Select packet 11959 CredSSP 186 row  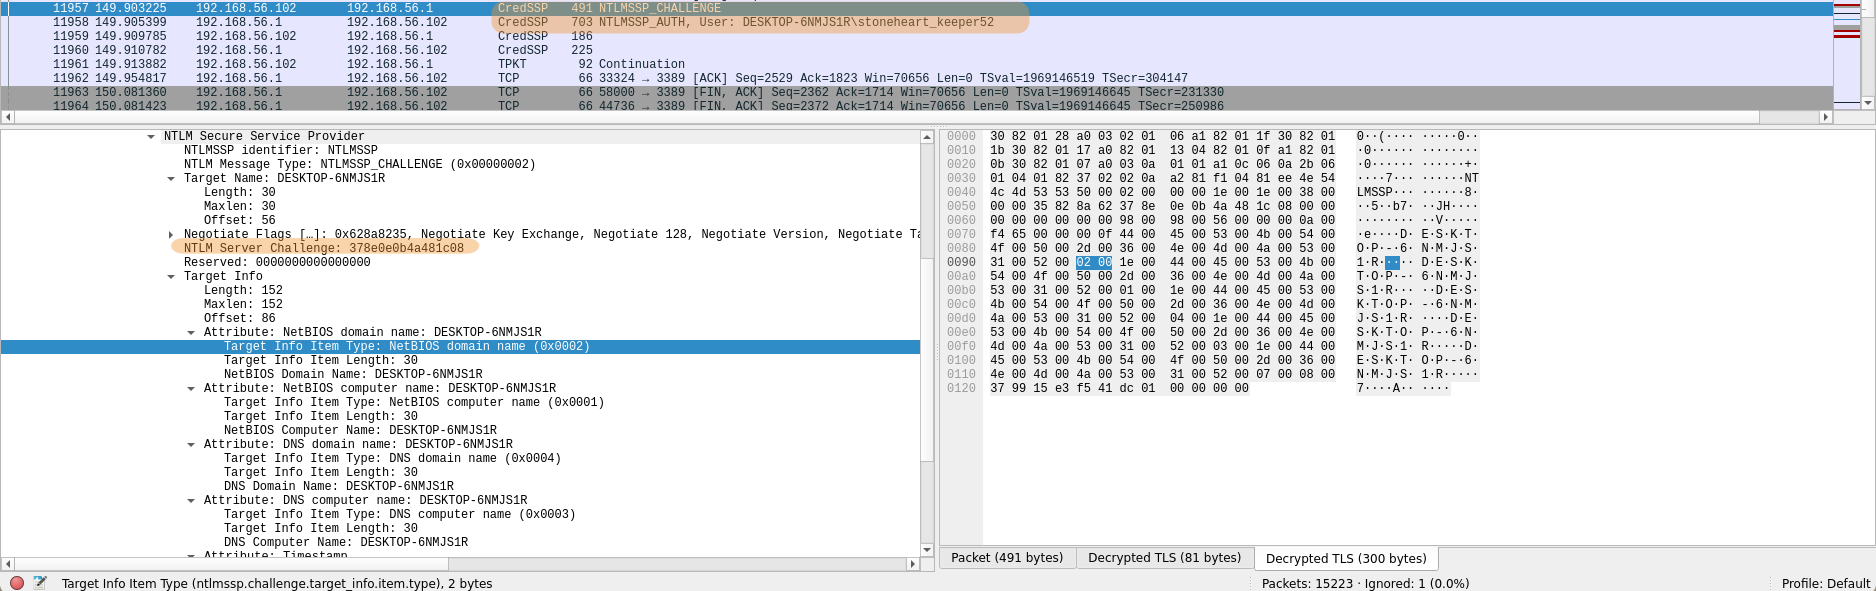pyautogui.click(x=915, y=36)
